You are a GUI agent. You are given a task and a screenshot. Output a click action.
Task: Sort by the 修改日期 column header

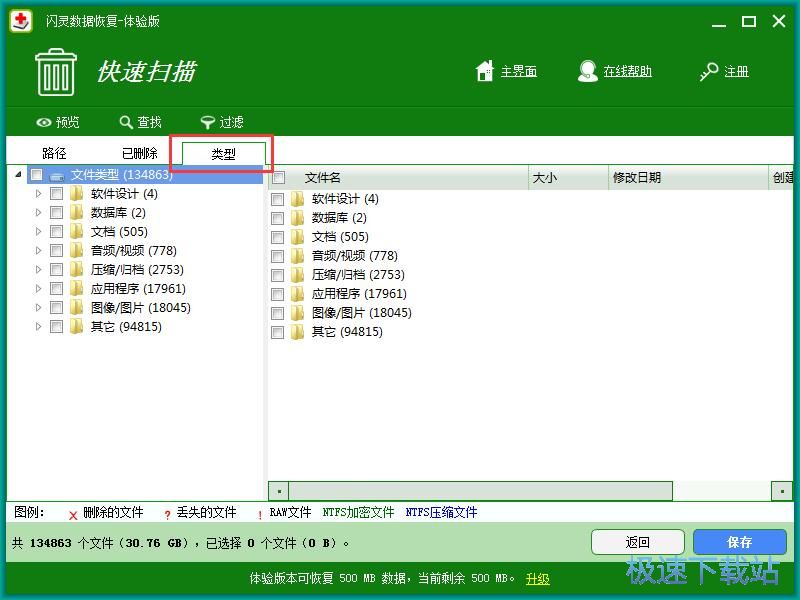click(637, 178)
